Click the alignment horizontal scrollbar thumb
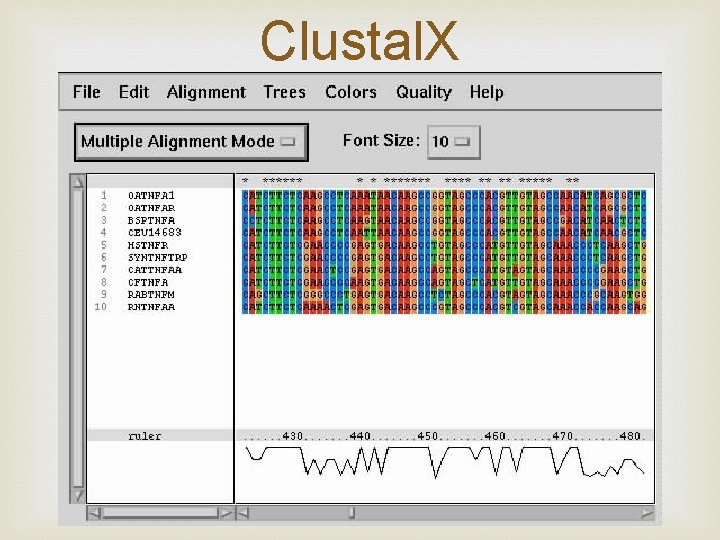 (352, 513)
